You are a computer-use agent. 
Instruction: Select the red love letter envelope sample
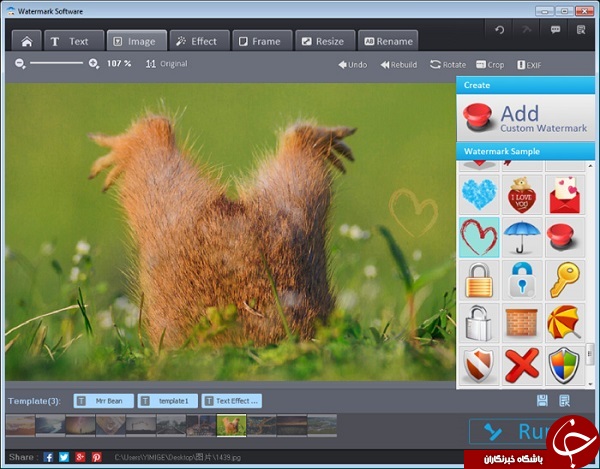(565, 195)
